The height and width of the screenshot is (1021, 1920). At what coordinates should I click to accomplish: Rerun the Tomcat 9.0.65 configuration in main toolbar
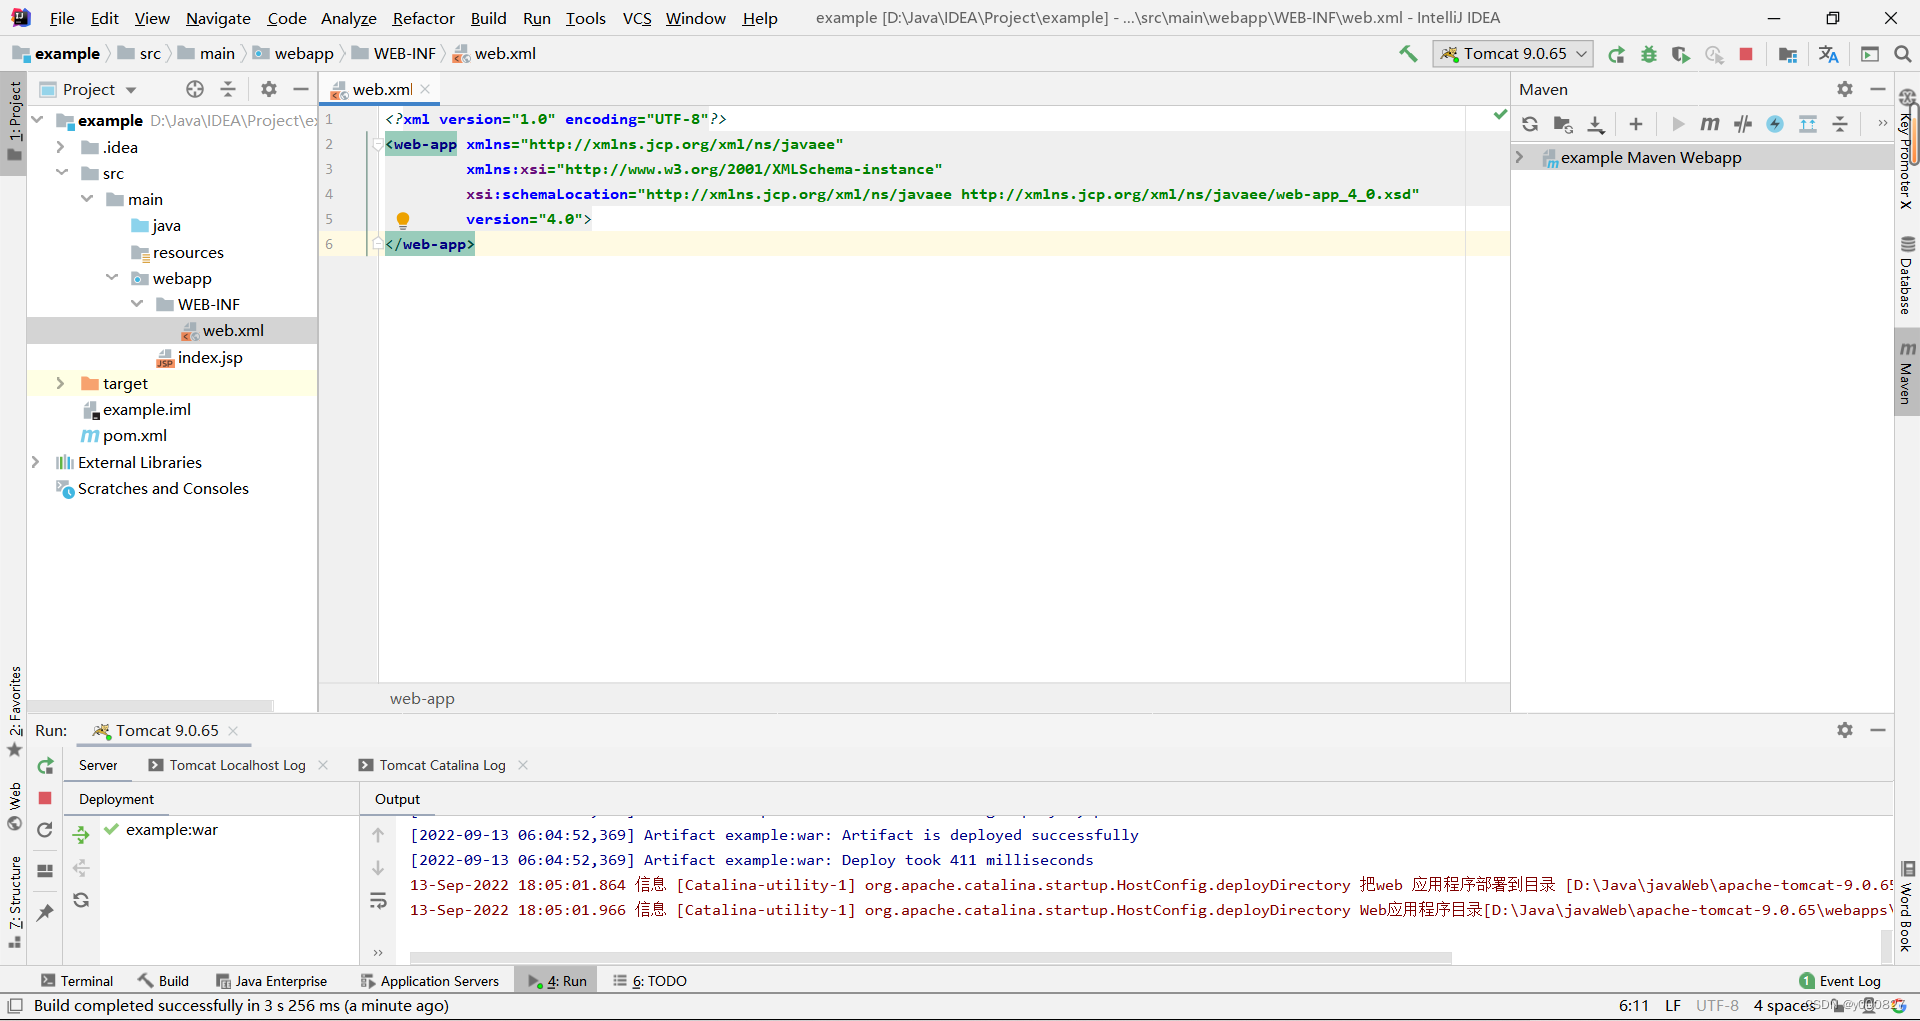1616,54
